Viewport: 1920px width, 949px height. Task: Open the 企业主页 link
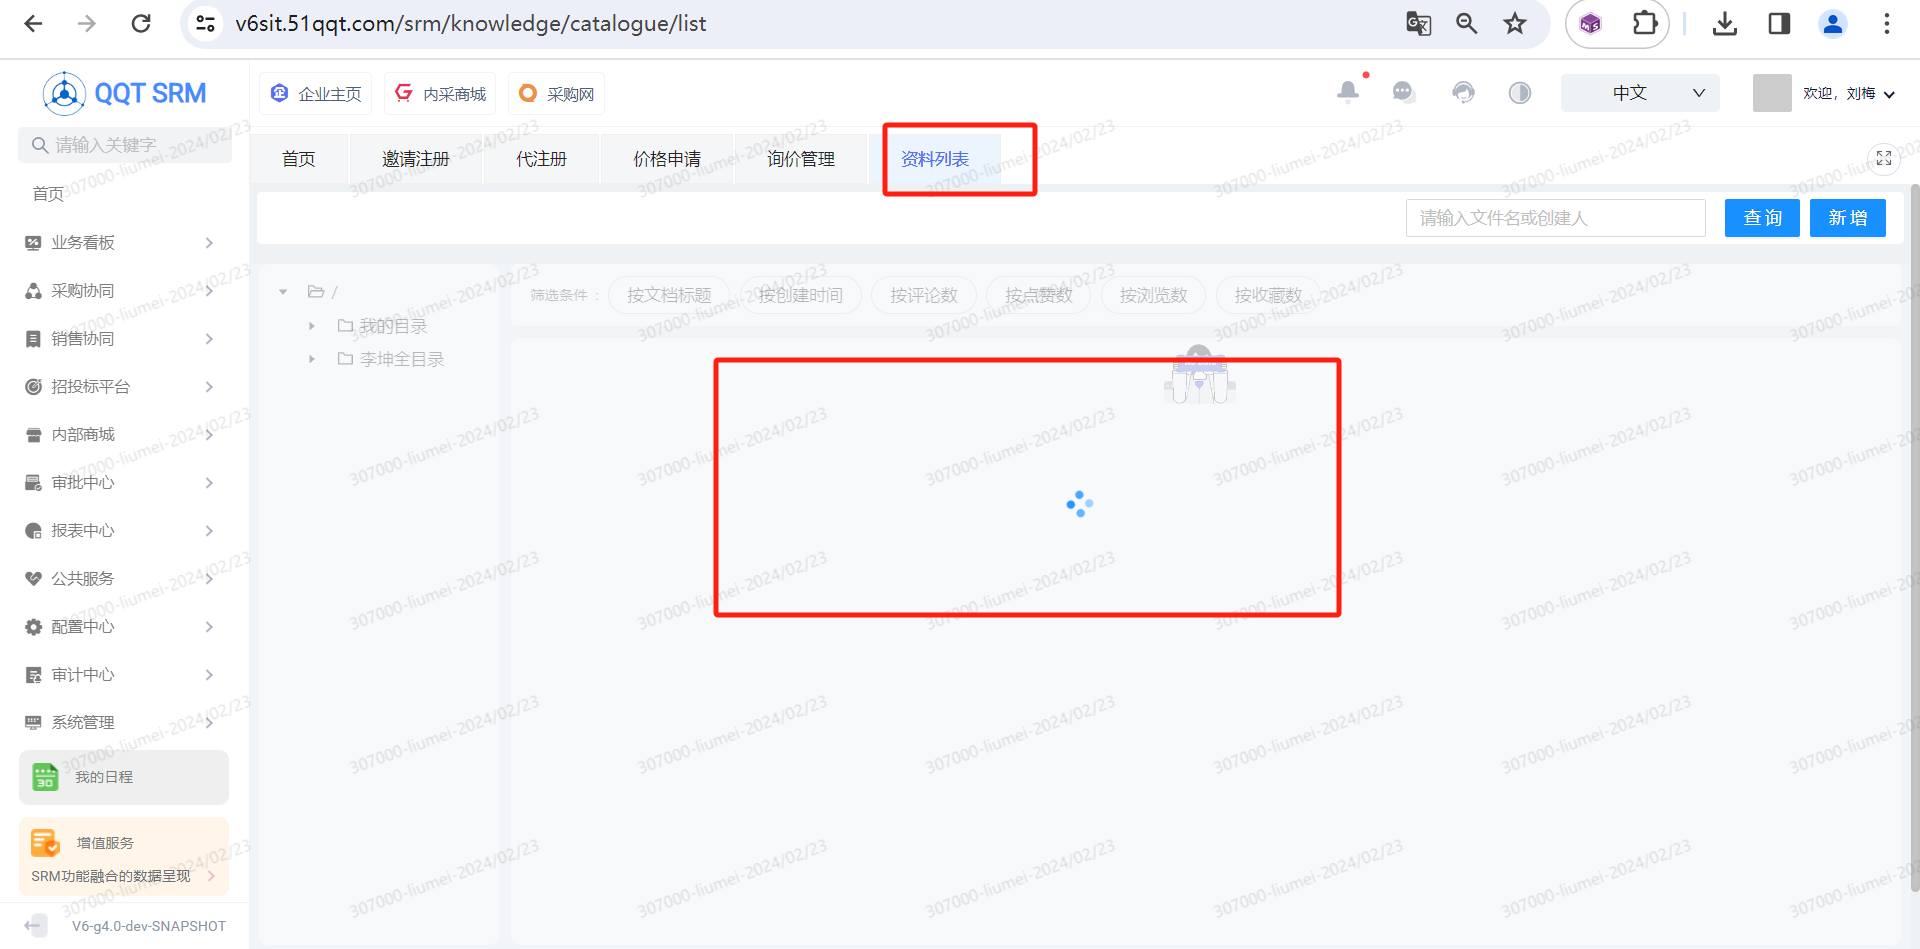pyautogui.click(x=316, y=94)
